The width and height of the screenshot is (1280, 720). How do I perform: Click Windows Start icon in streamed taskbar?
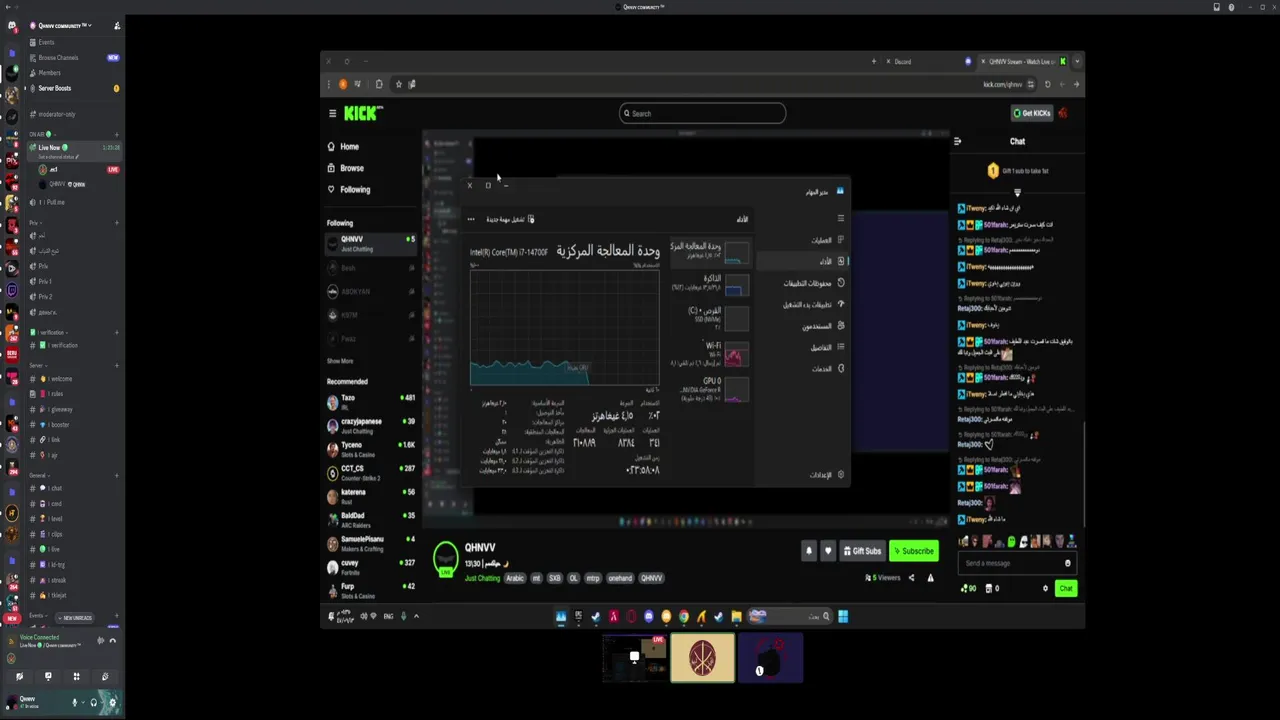(843, 616)
